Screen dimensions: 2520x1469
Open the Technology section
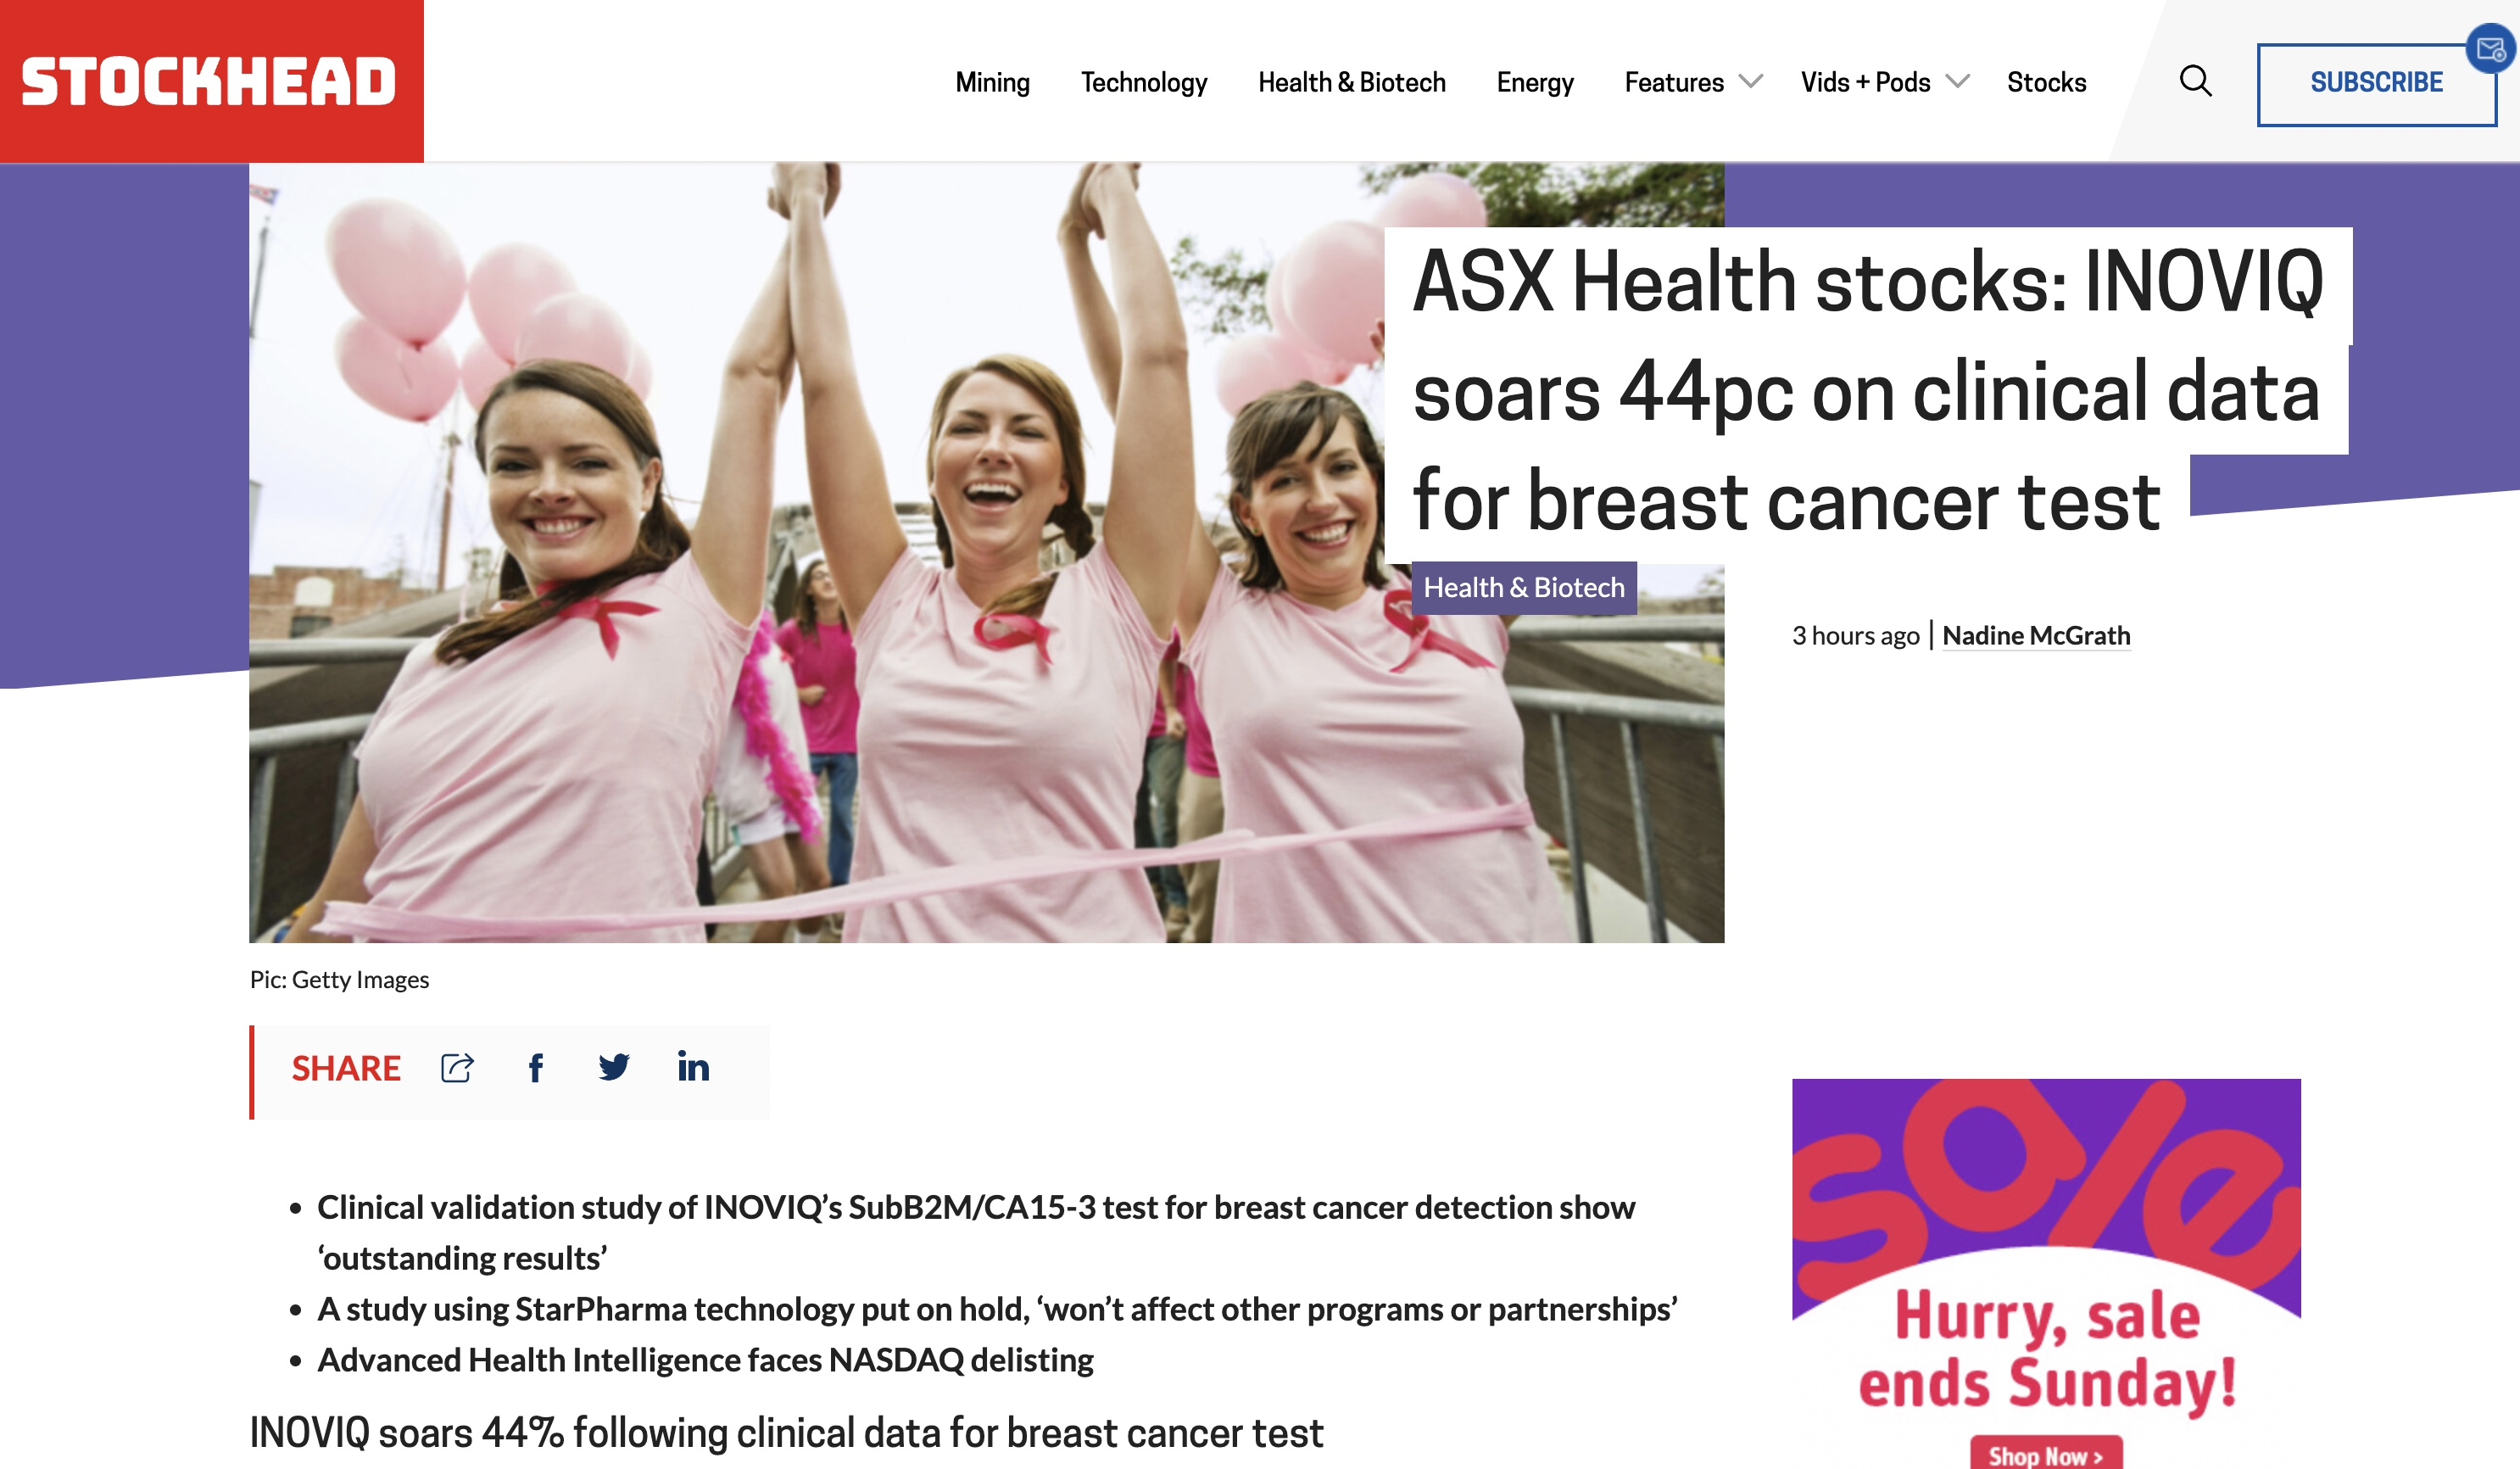point(1144,82)
